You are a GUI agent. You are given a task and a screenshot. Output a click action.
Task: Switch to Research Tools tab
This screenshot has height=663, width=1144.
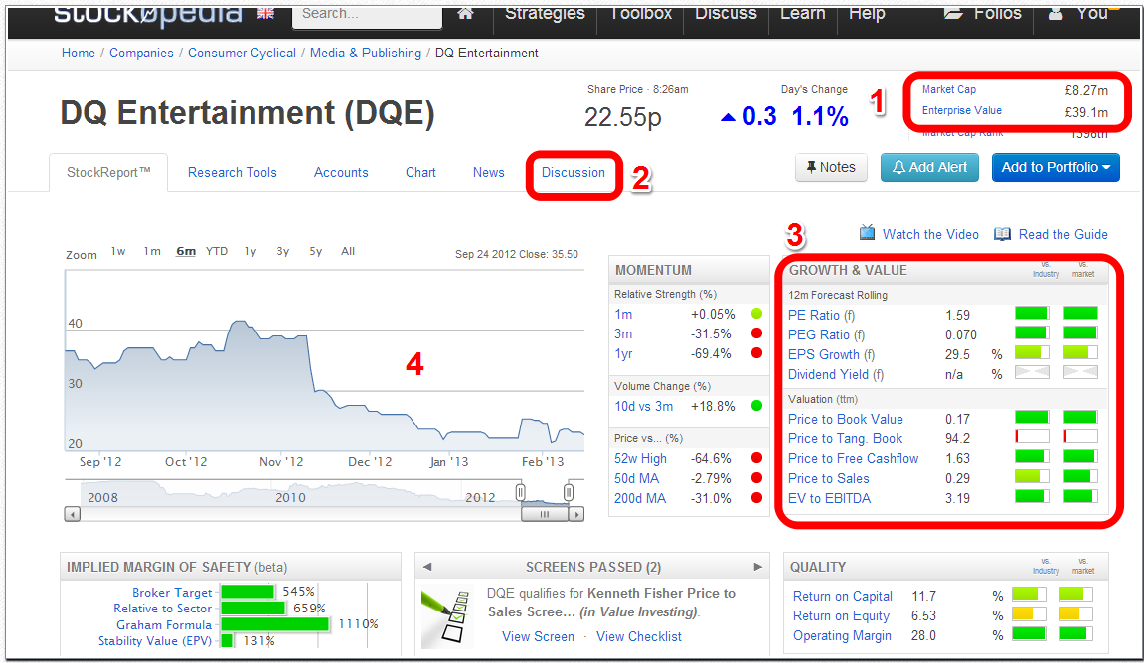[x=232, y=172]
